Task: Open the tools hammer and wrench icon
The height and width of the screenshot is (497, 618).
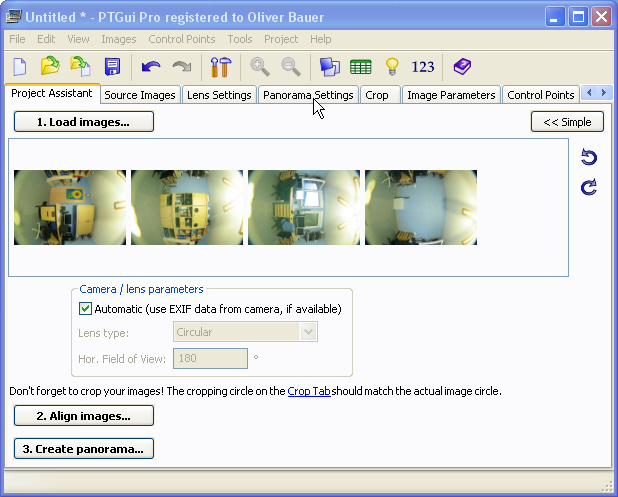Action: click(219, 67)
